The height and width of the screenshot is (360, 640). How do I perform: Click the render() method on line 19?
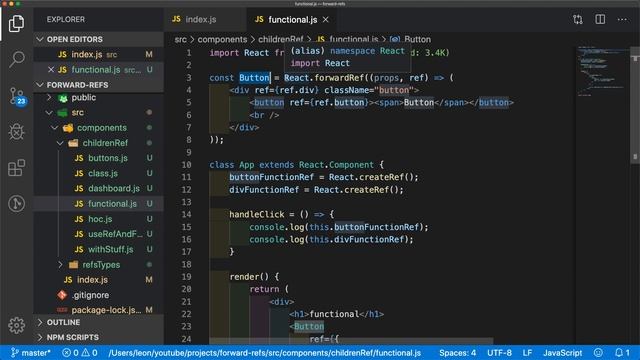pos(249,277)
